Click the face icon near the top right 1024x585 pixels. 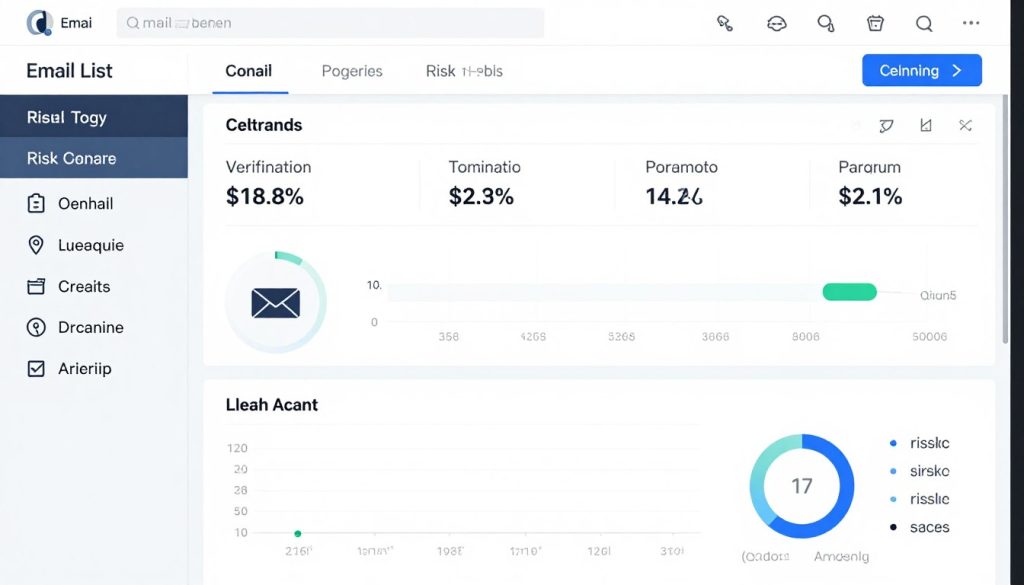777,22
